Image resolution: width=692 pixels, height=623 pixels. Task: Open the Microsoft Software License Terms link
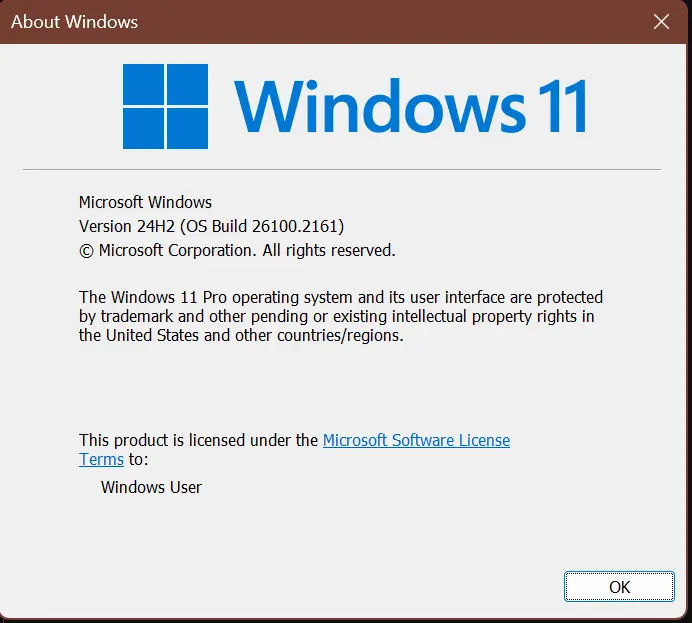click(x=416, y=440)
